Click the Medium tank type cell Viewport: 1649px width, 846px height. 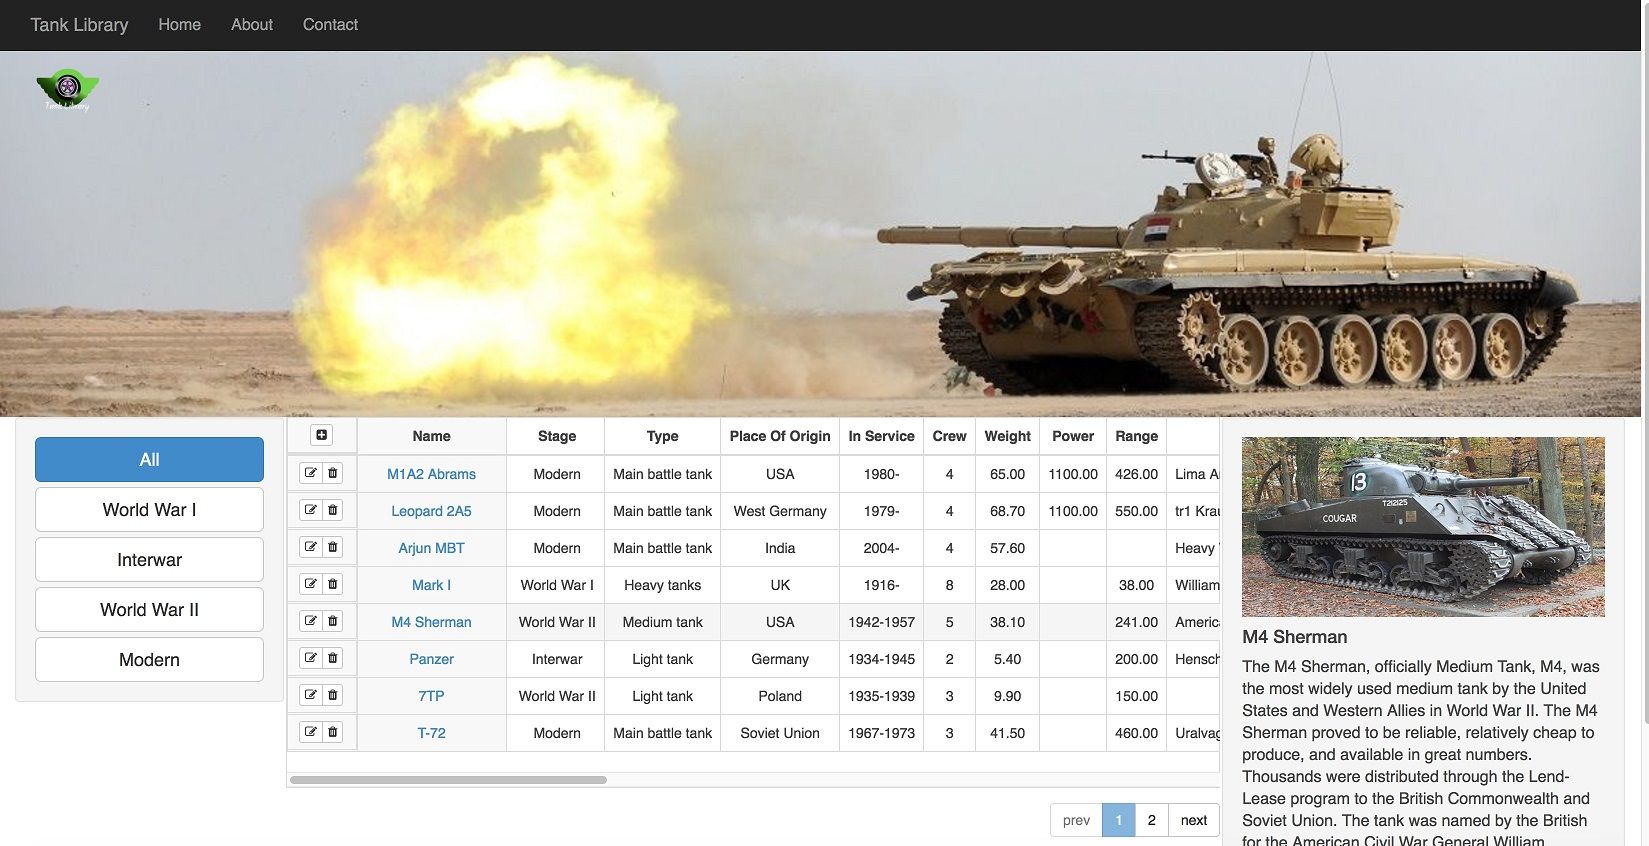pyautogui.click(x=662, y=622)
